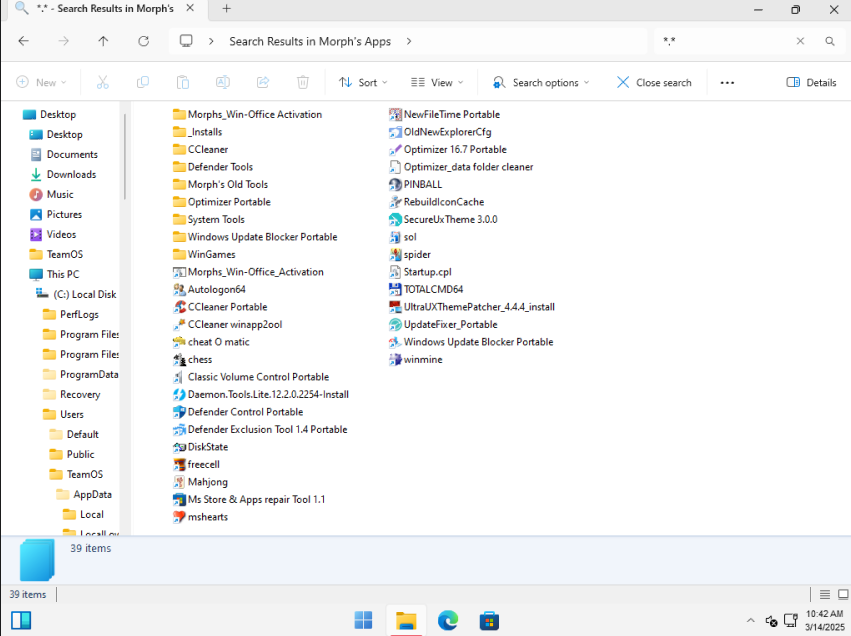Open a new File Explorer tab
Viewport: 851px width, 636px height.
[x=226, y=9]
